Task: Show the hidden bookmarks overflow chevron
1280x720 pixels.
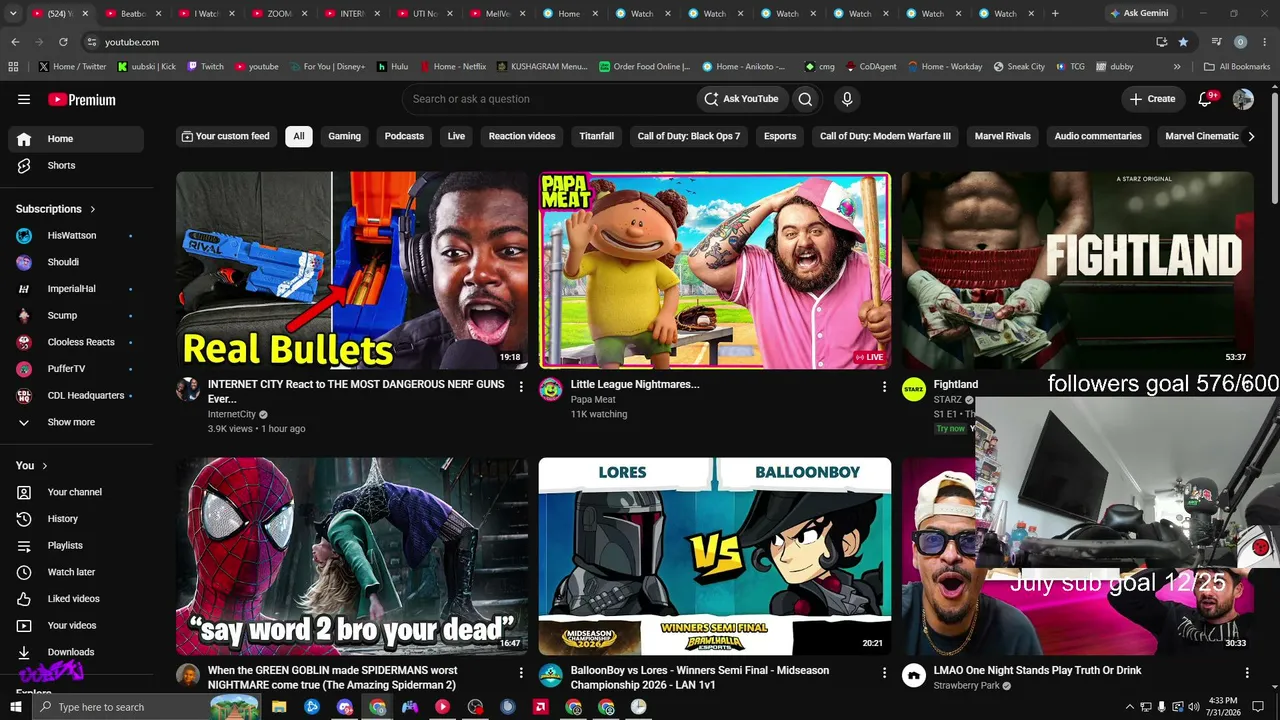Action: (1177, 67)
